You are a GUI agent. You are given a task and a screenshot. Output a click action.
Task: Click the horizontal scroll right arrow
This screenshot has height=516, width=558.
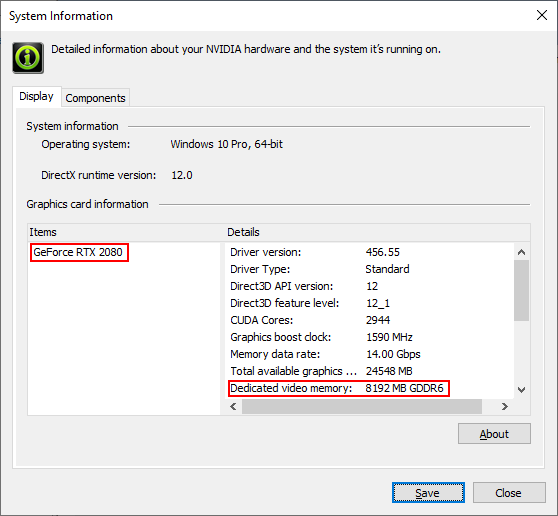click(x=504, y=406)
